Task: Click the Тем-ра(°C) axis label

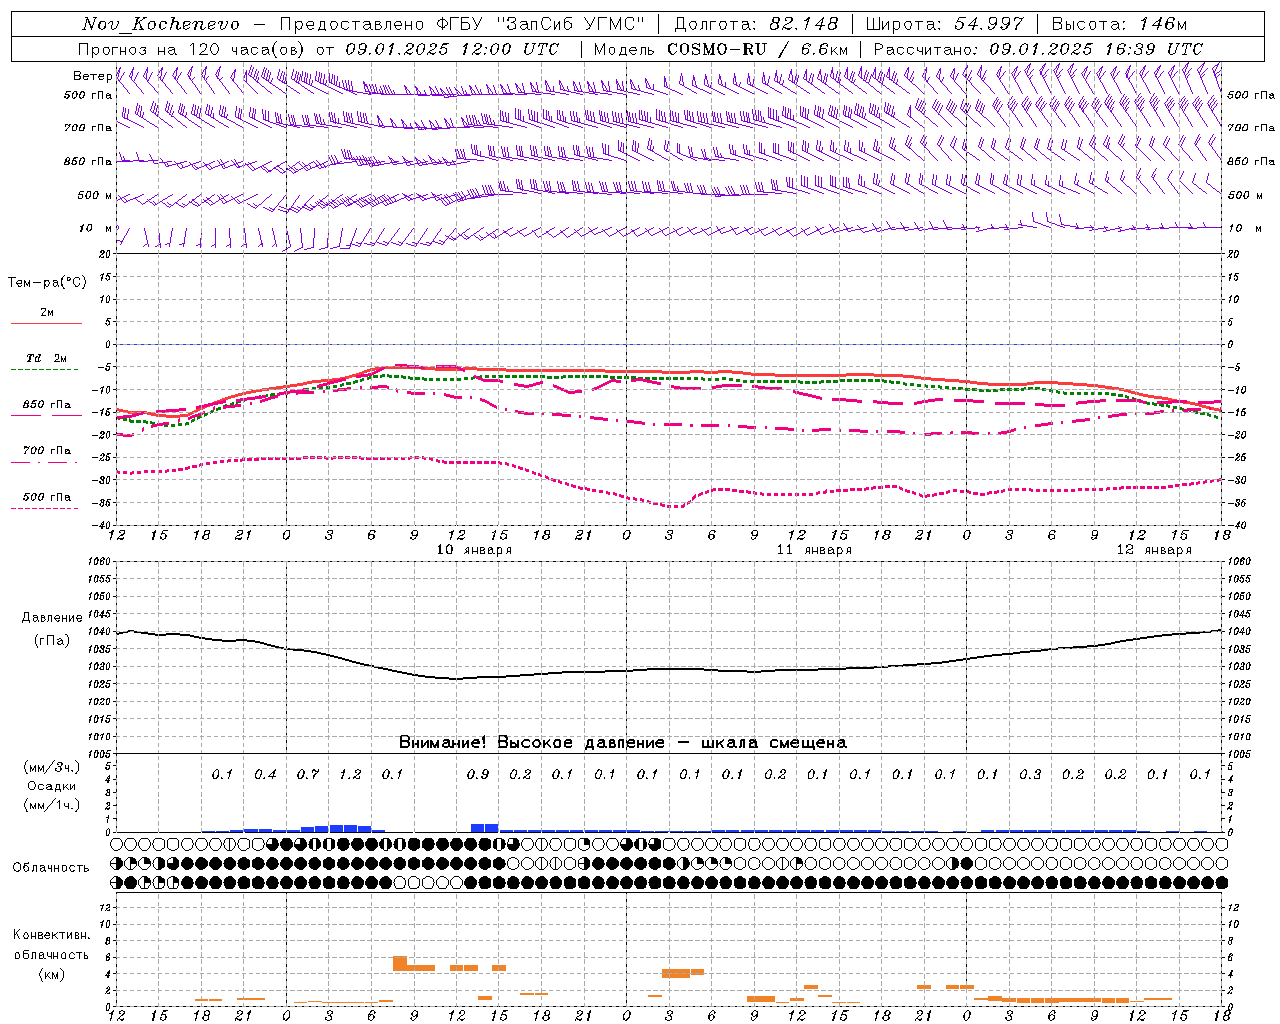Action: click(47, 283)
